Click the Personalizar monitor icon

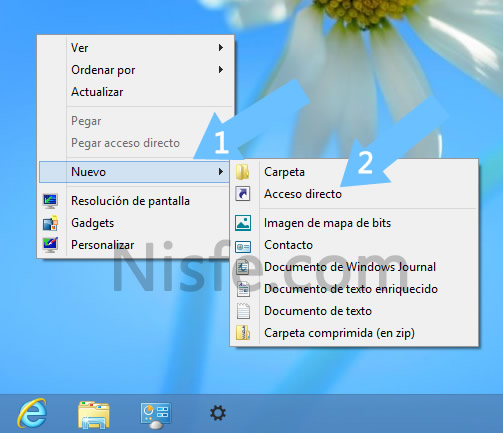click(50, 245)
